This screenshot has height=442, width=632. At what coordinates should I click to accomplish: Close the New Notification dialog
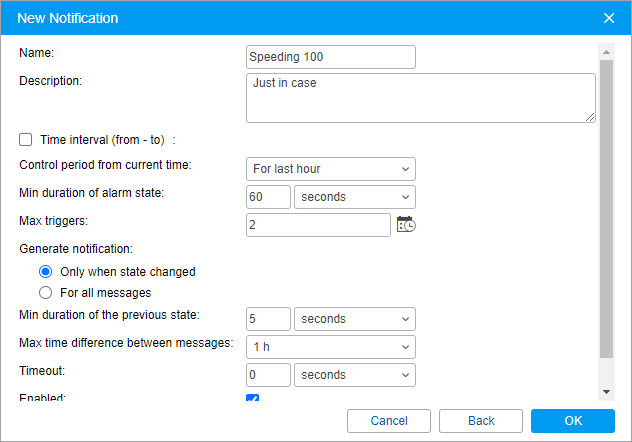pyautogui.click(x=609, y=18)
